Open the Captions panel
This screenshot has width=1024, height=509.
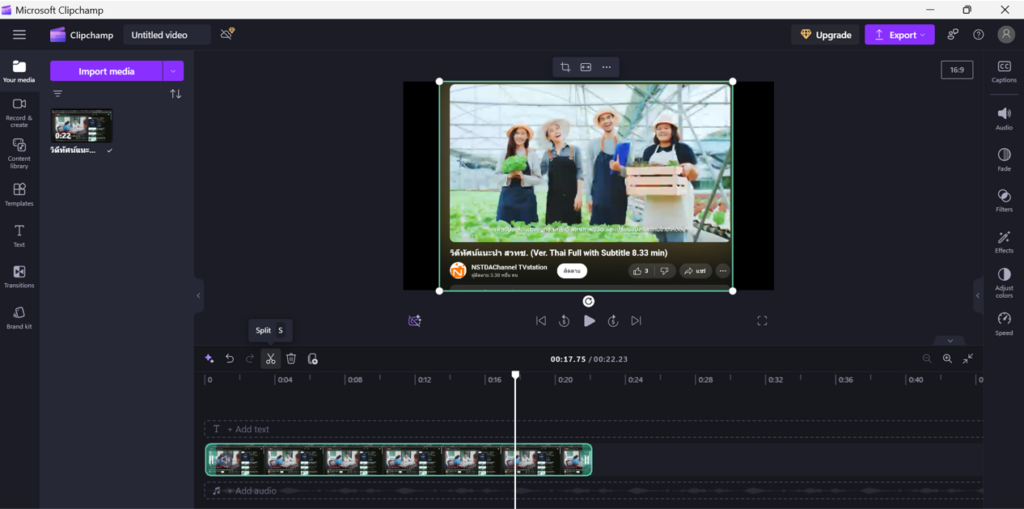click(x=1004, y=71)
